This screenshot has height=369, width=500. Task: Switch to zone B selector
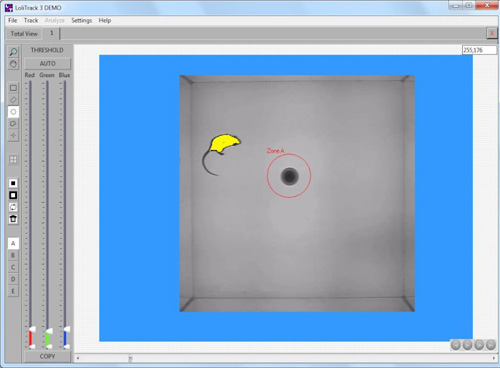[x=13, y=255]
